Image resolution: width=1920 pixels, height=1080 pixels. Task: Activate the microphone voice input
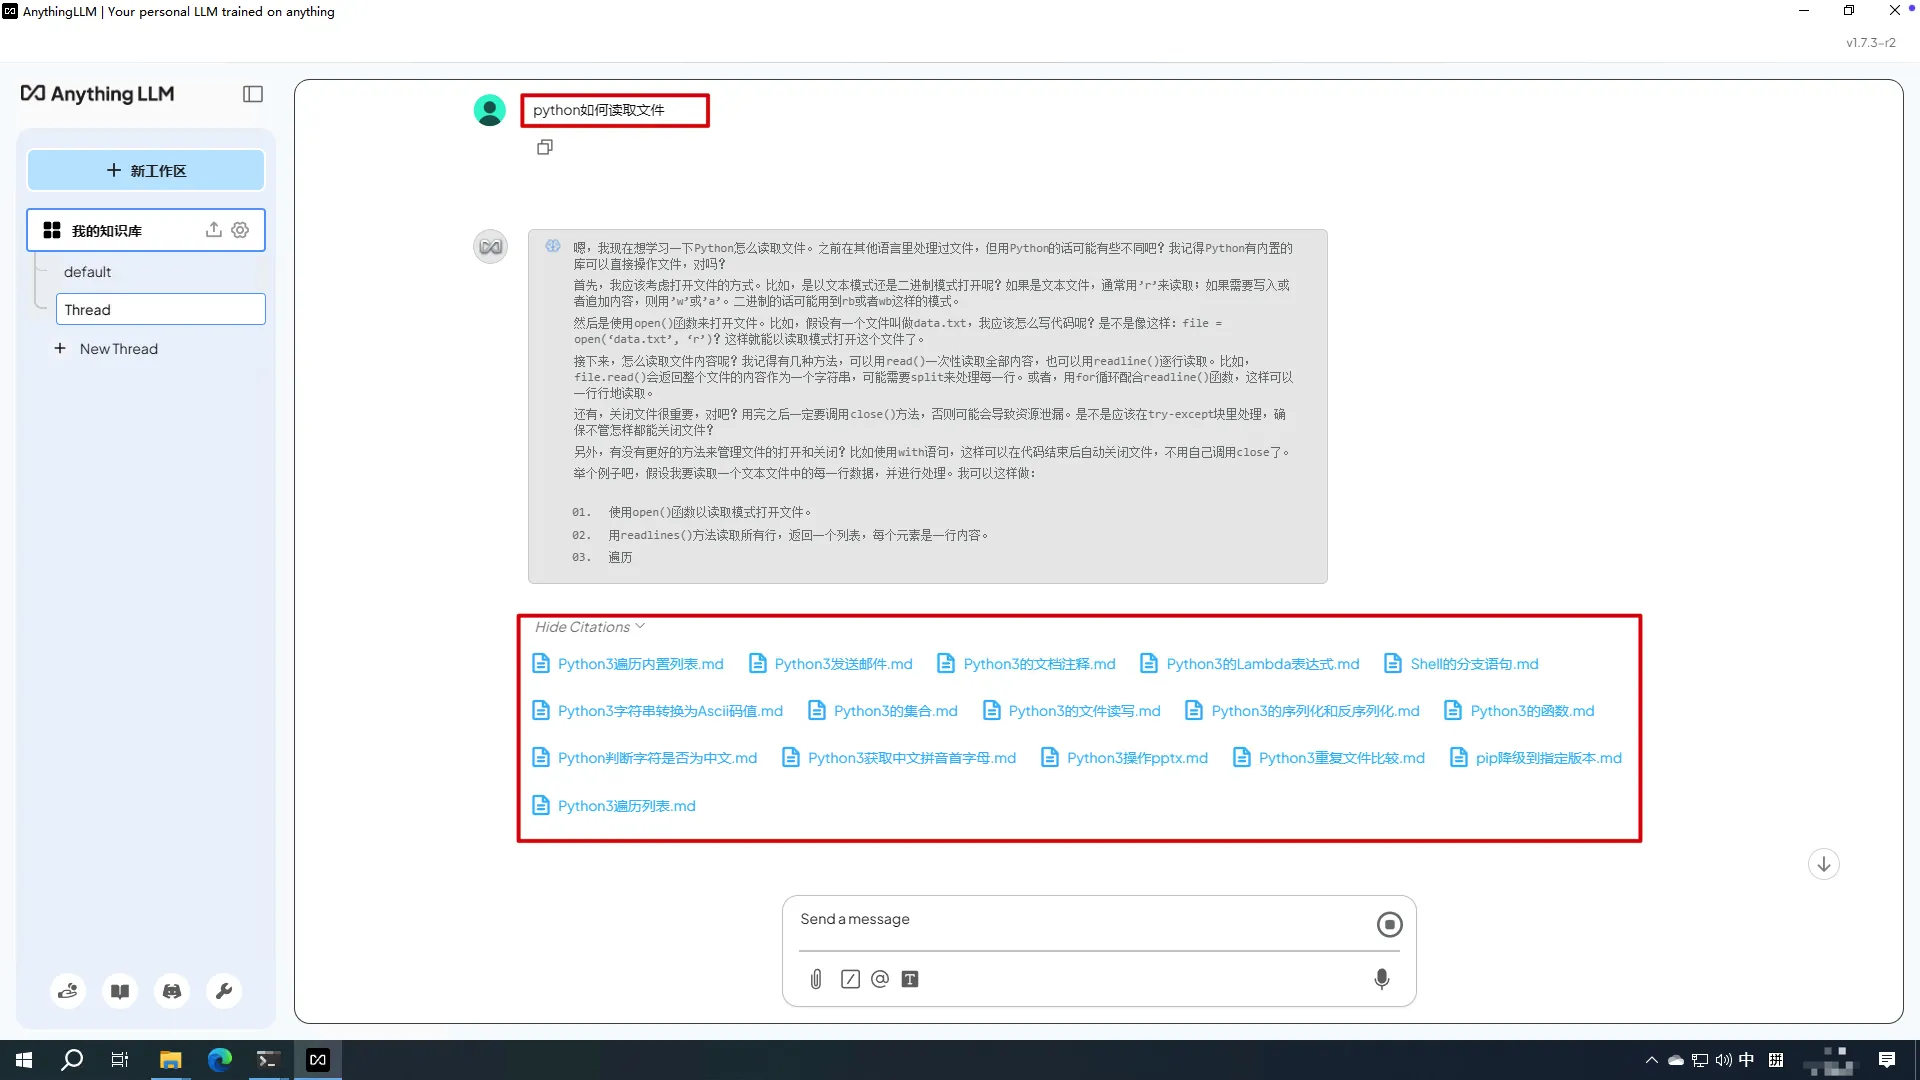1382,979
